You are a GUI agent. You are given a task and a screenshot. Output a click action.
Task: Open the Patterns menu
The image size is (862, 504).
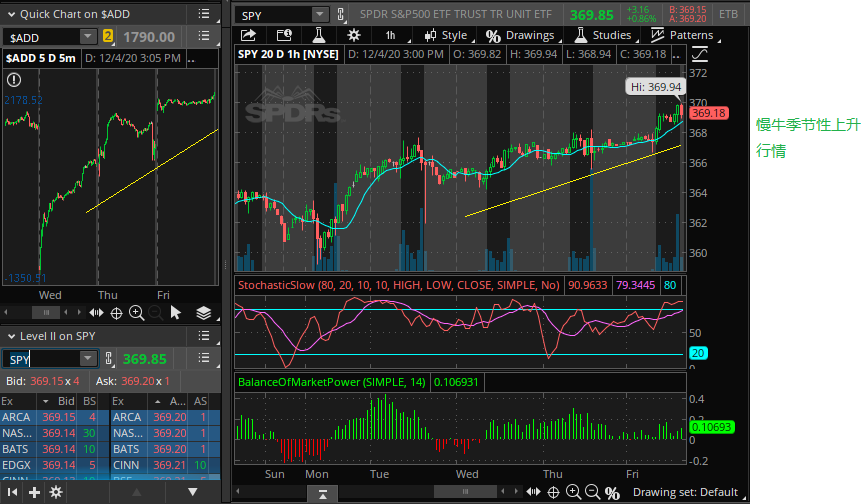pos(684,35)
